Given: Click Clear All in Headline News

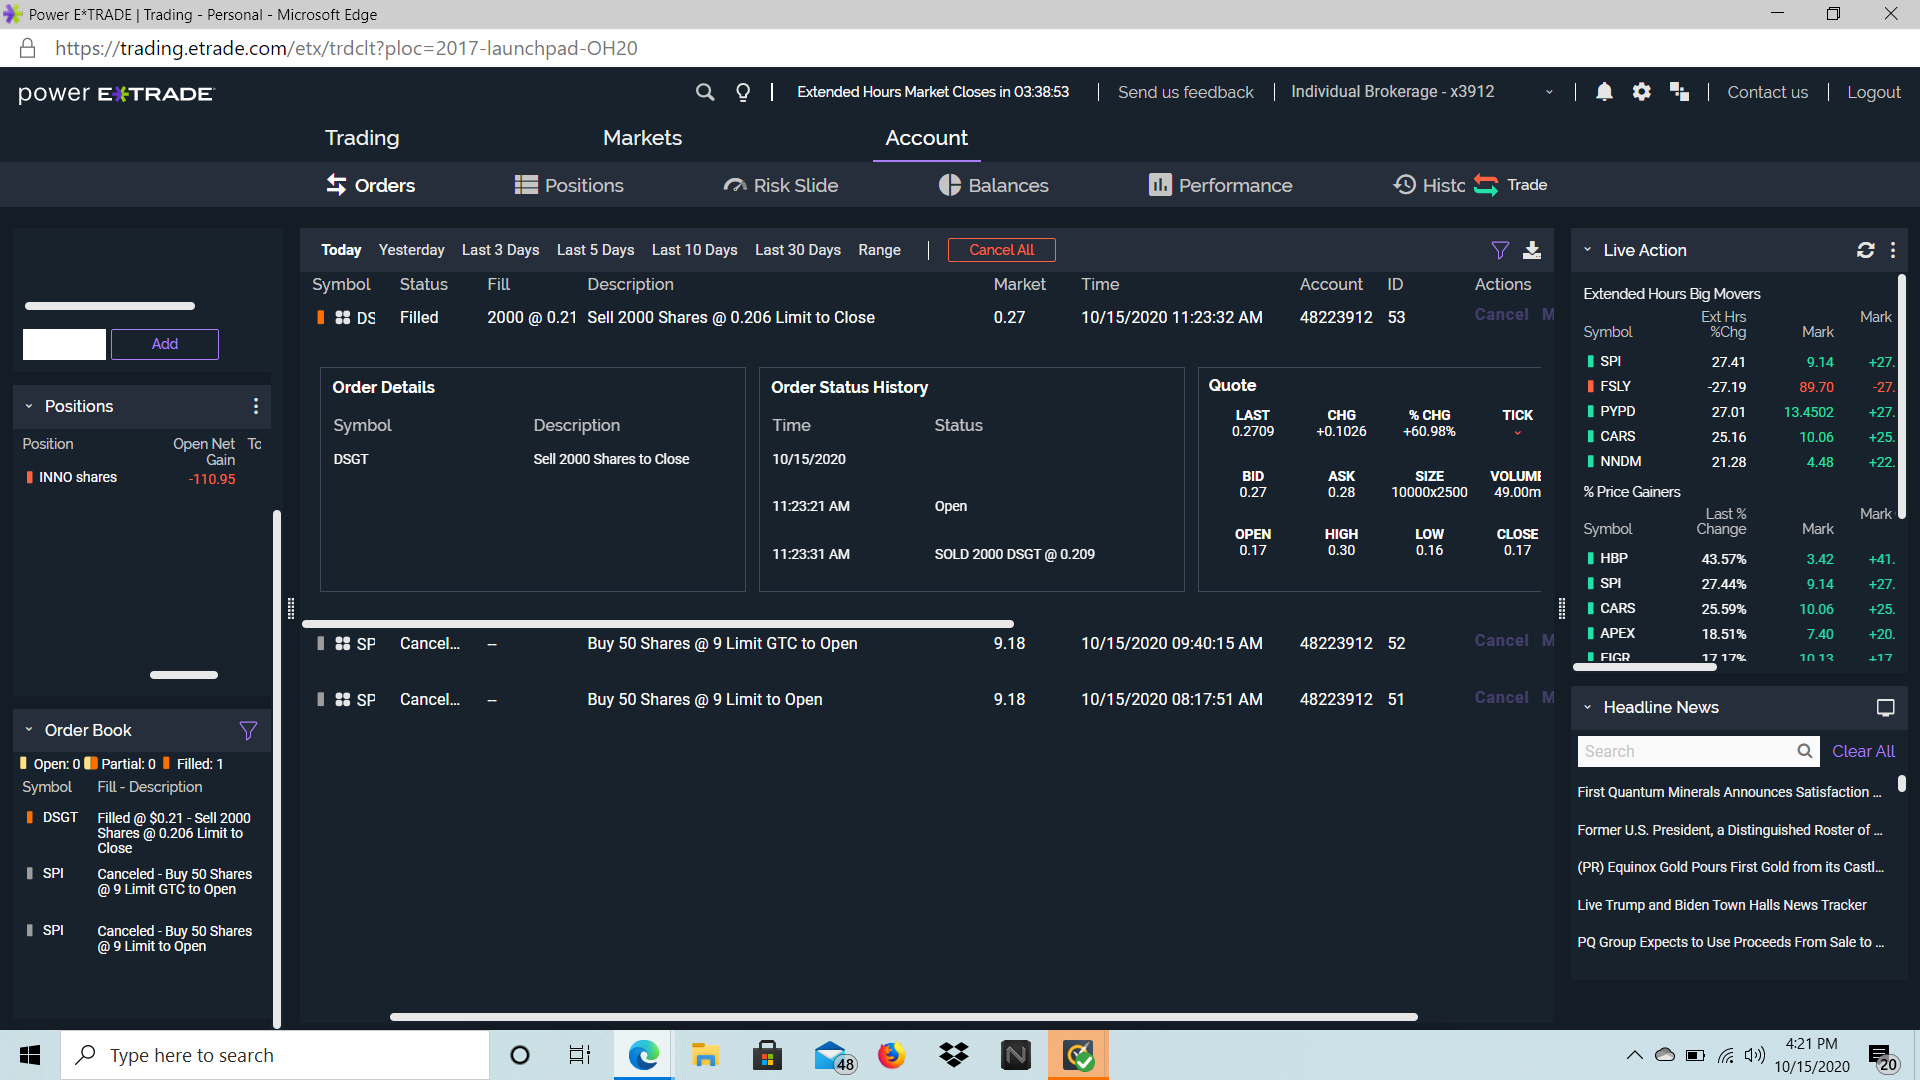Looking at the screenshot, I should coord(1863,751).
